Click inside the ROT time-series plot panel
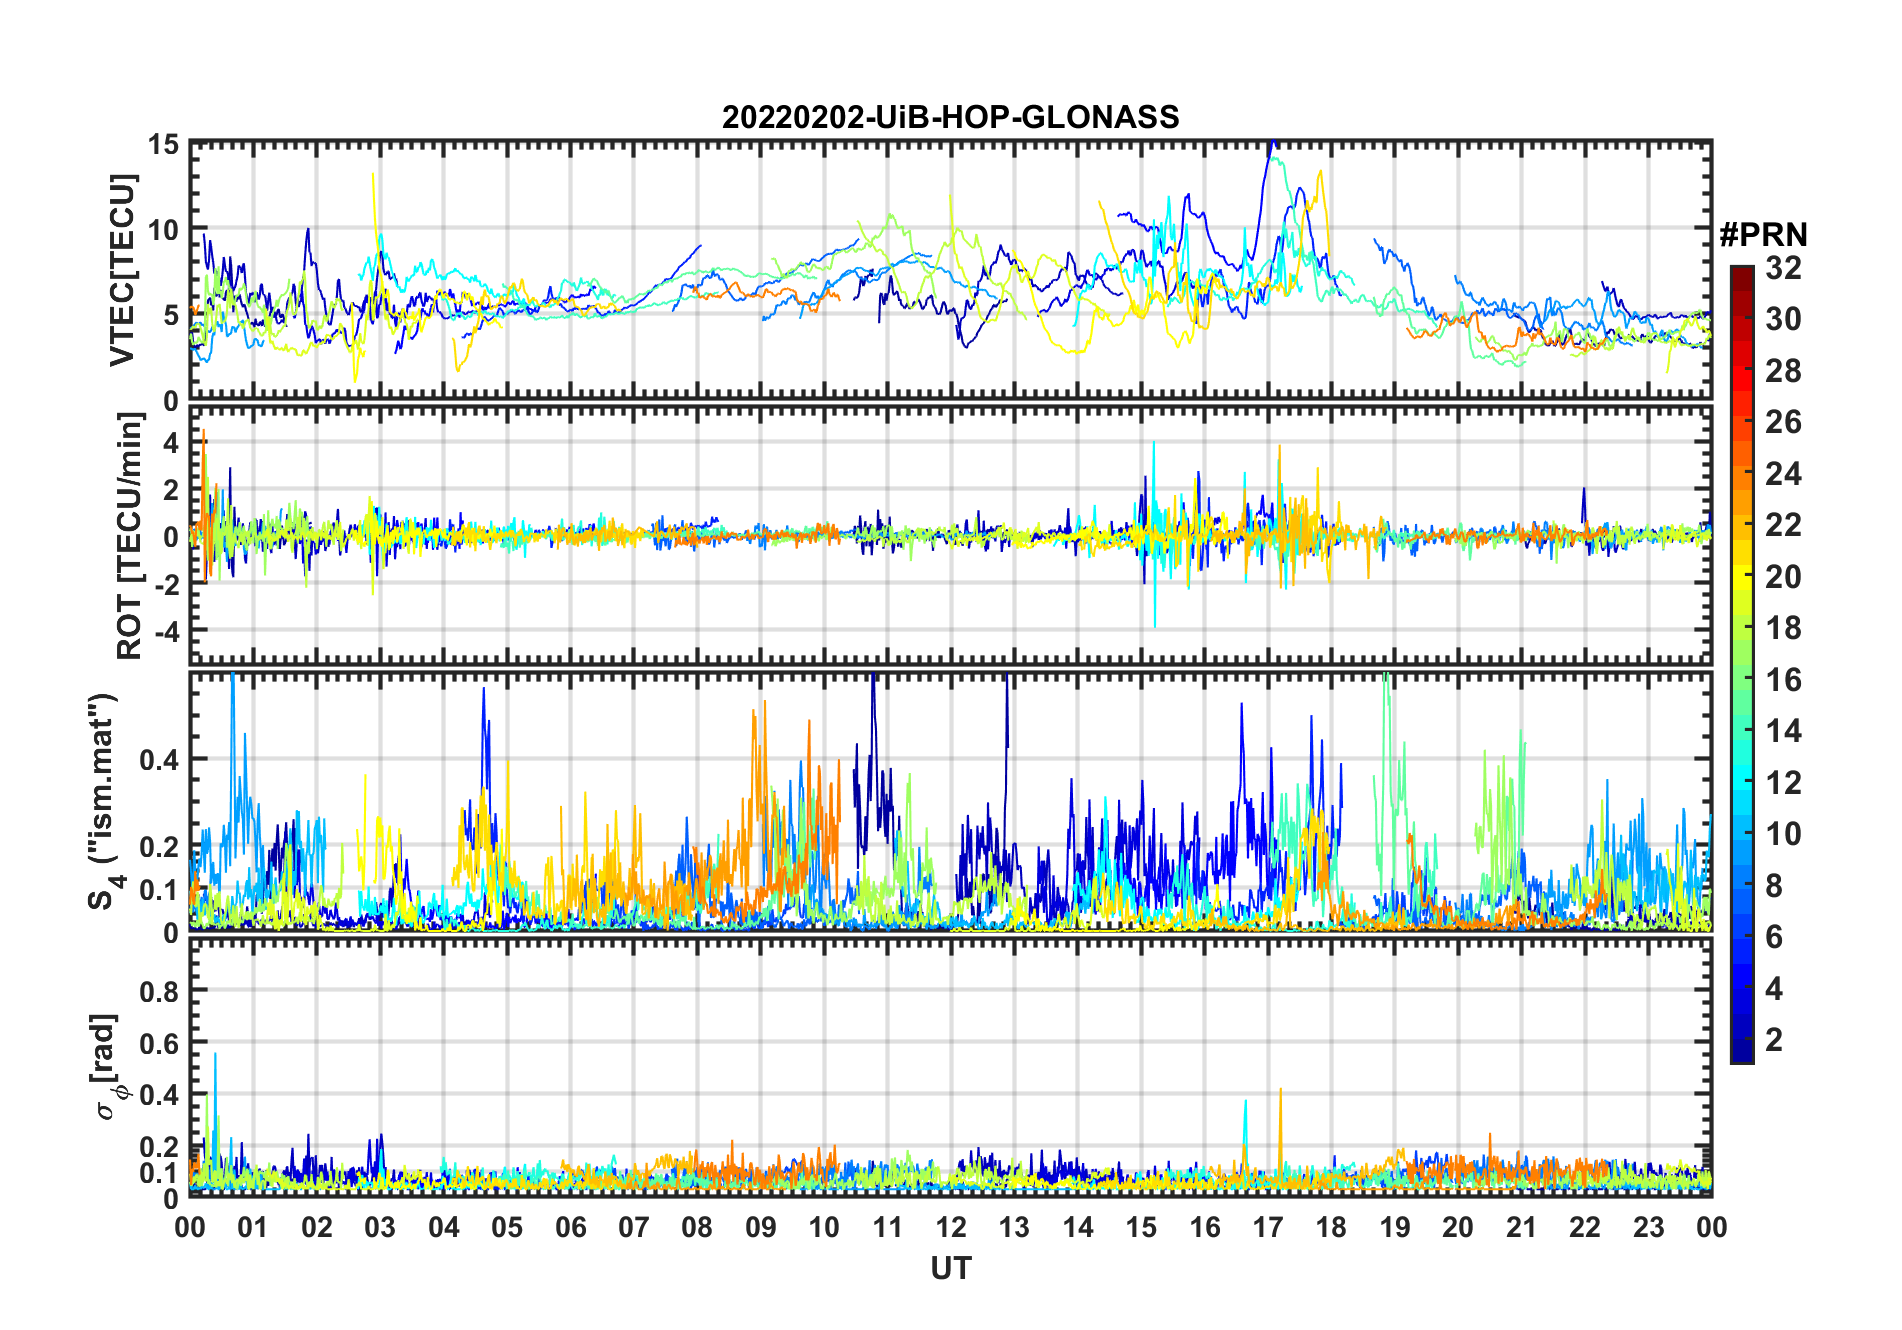 click(x=951, y=534)
